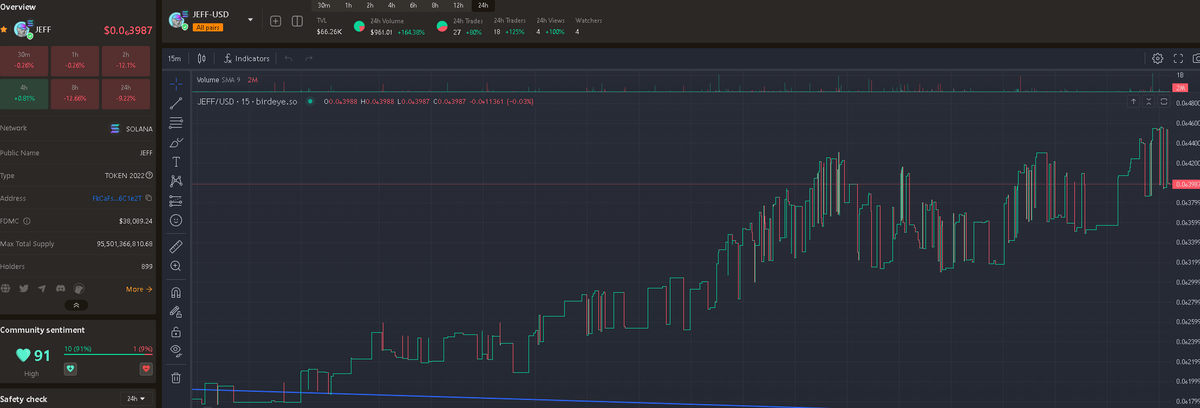Screen dimensions: 1200x408
Task: Open the chart patterns tool
Action: click(176, 181)
